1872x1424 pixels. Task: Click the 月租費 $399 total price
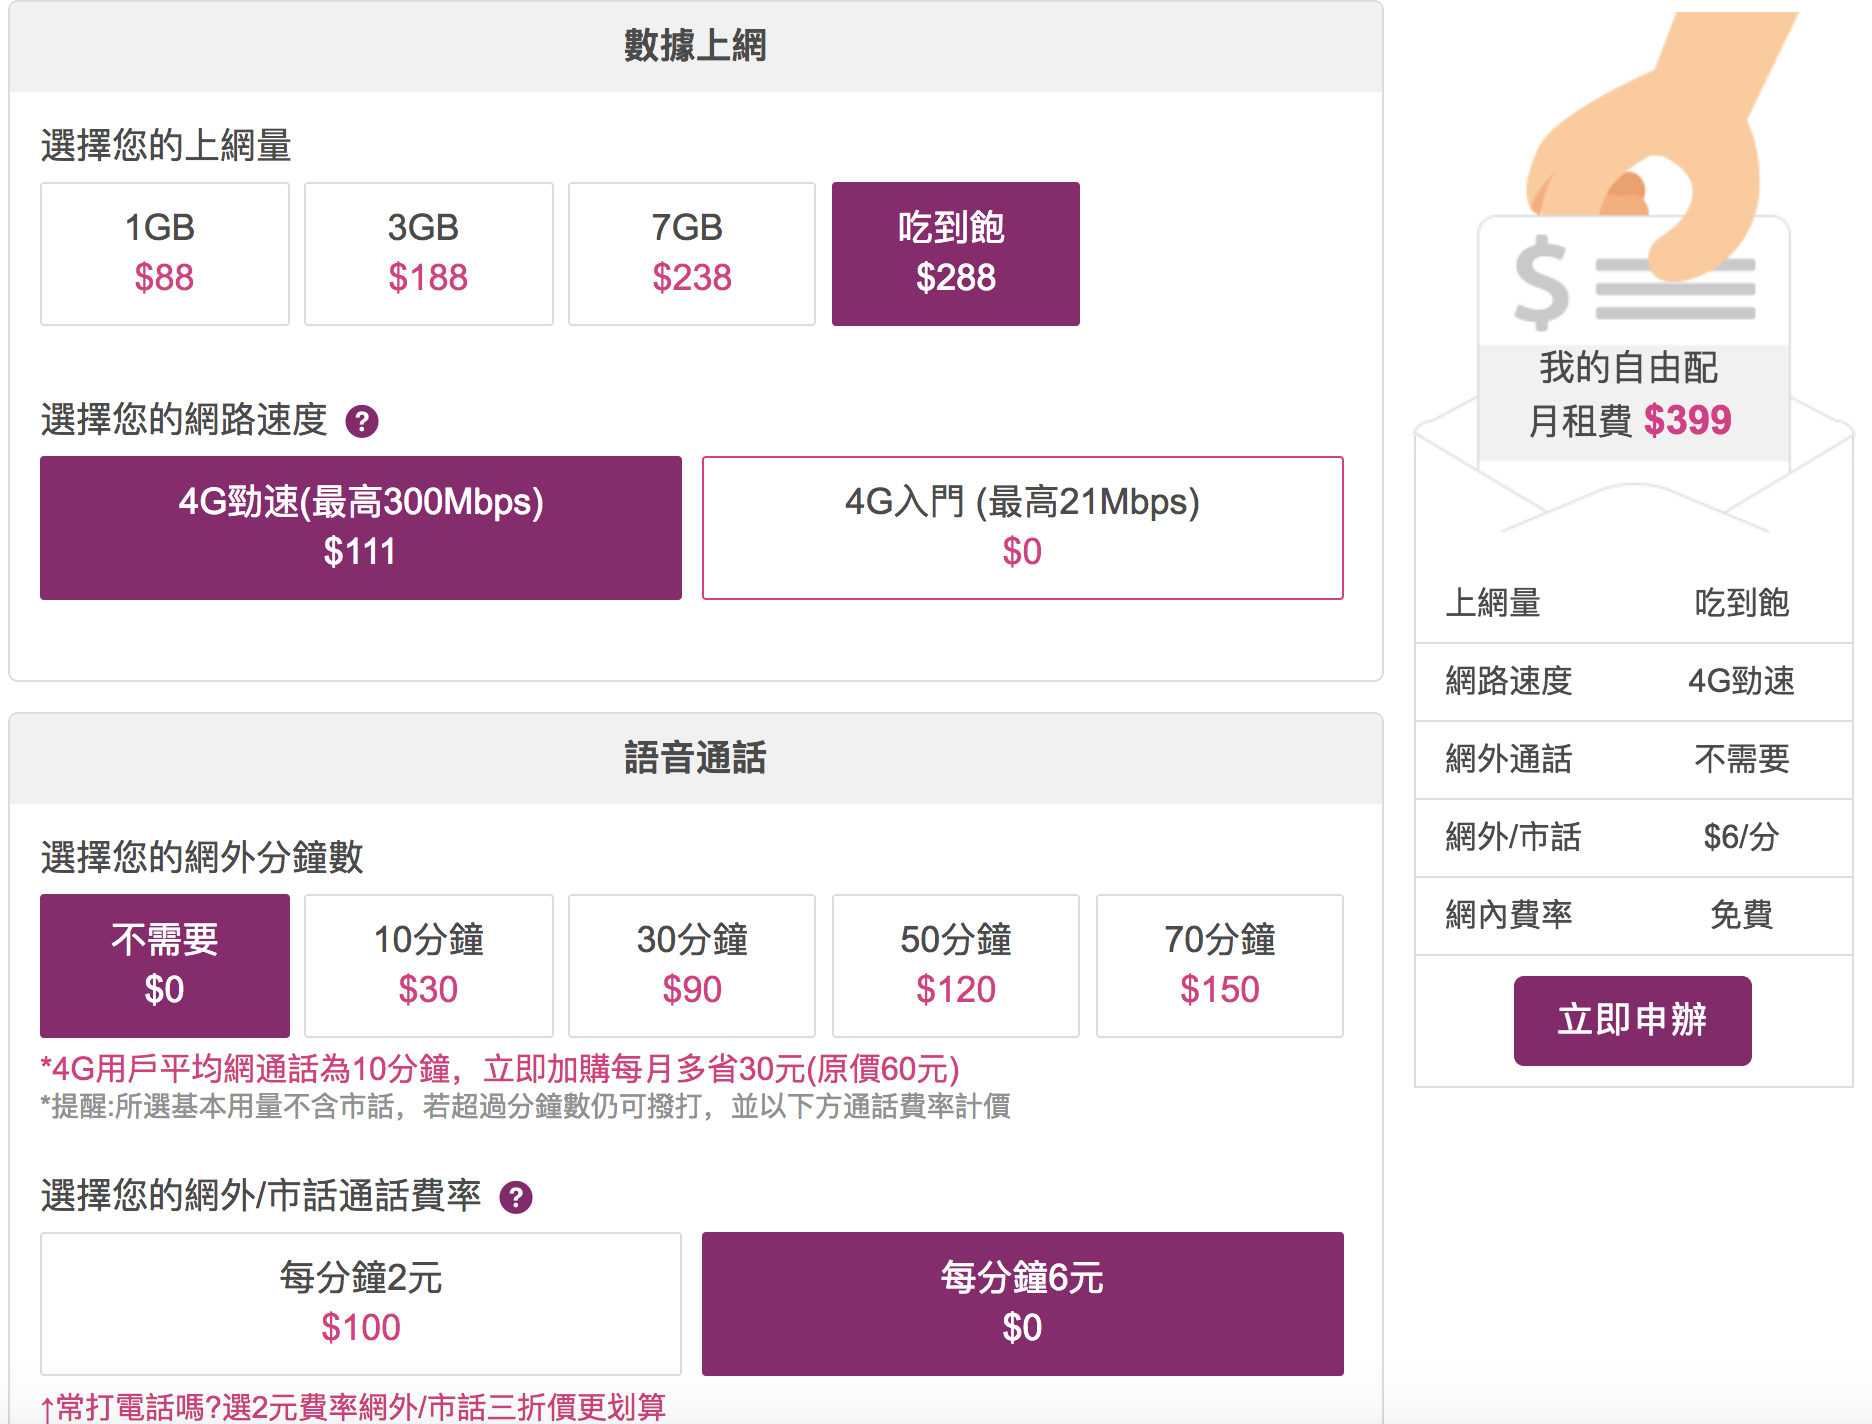[1630, 420]
